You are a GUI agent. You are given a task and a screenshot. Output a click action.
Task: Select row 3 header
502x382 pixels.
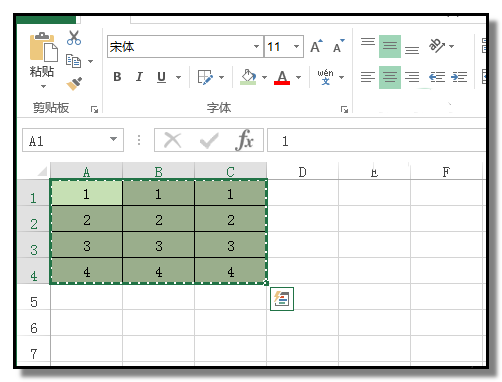(33, 245)
